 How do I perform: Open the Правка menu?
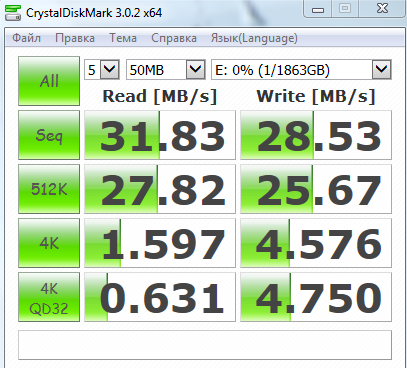(75, 38)
